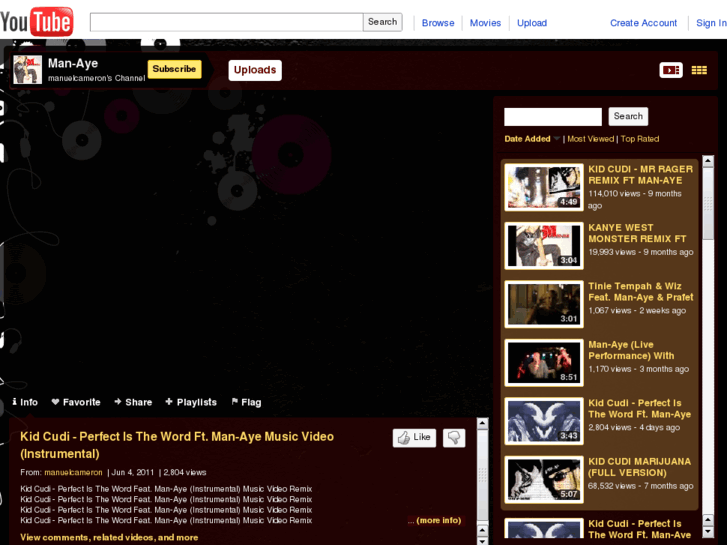The image size is (727, 545).
Task: Click Create Account link
Action: (643, 23)
